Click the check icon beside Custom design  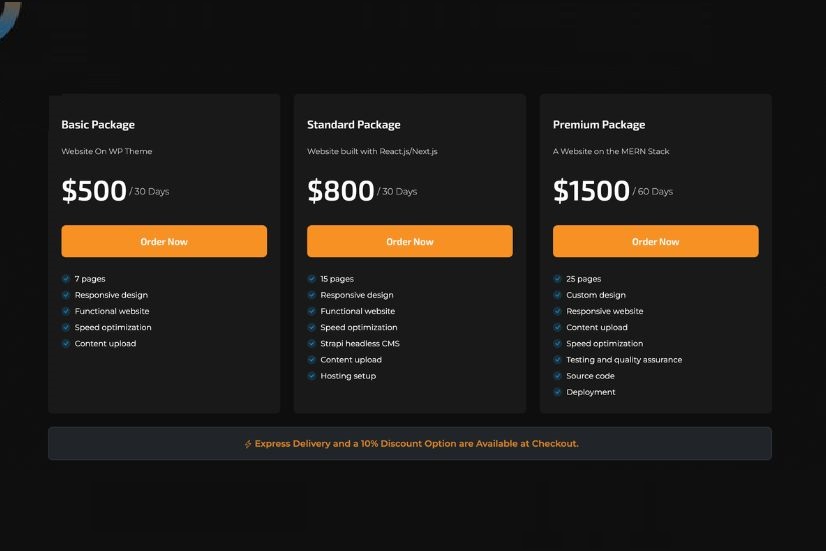click(x=558, y=295)
